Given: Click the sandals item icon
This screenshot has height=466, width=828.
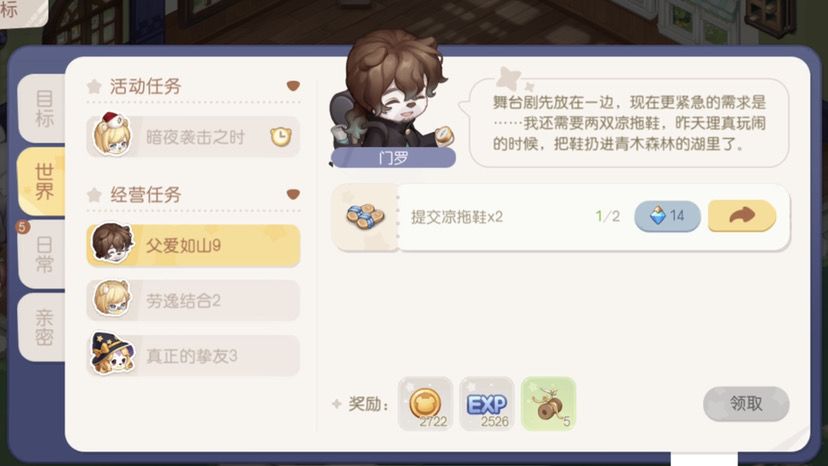Looking at the screenshot, I should pyautogui.click(x=365, y=216).
